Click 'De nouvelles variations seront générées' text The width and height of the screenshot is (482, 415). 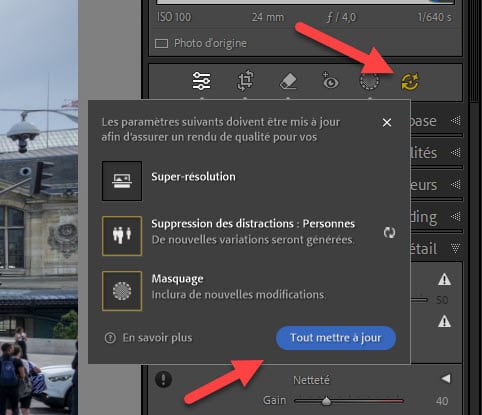click(x=252, y=240)
